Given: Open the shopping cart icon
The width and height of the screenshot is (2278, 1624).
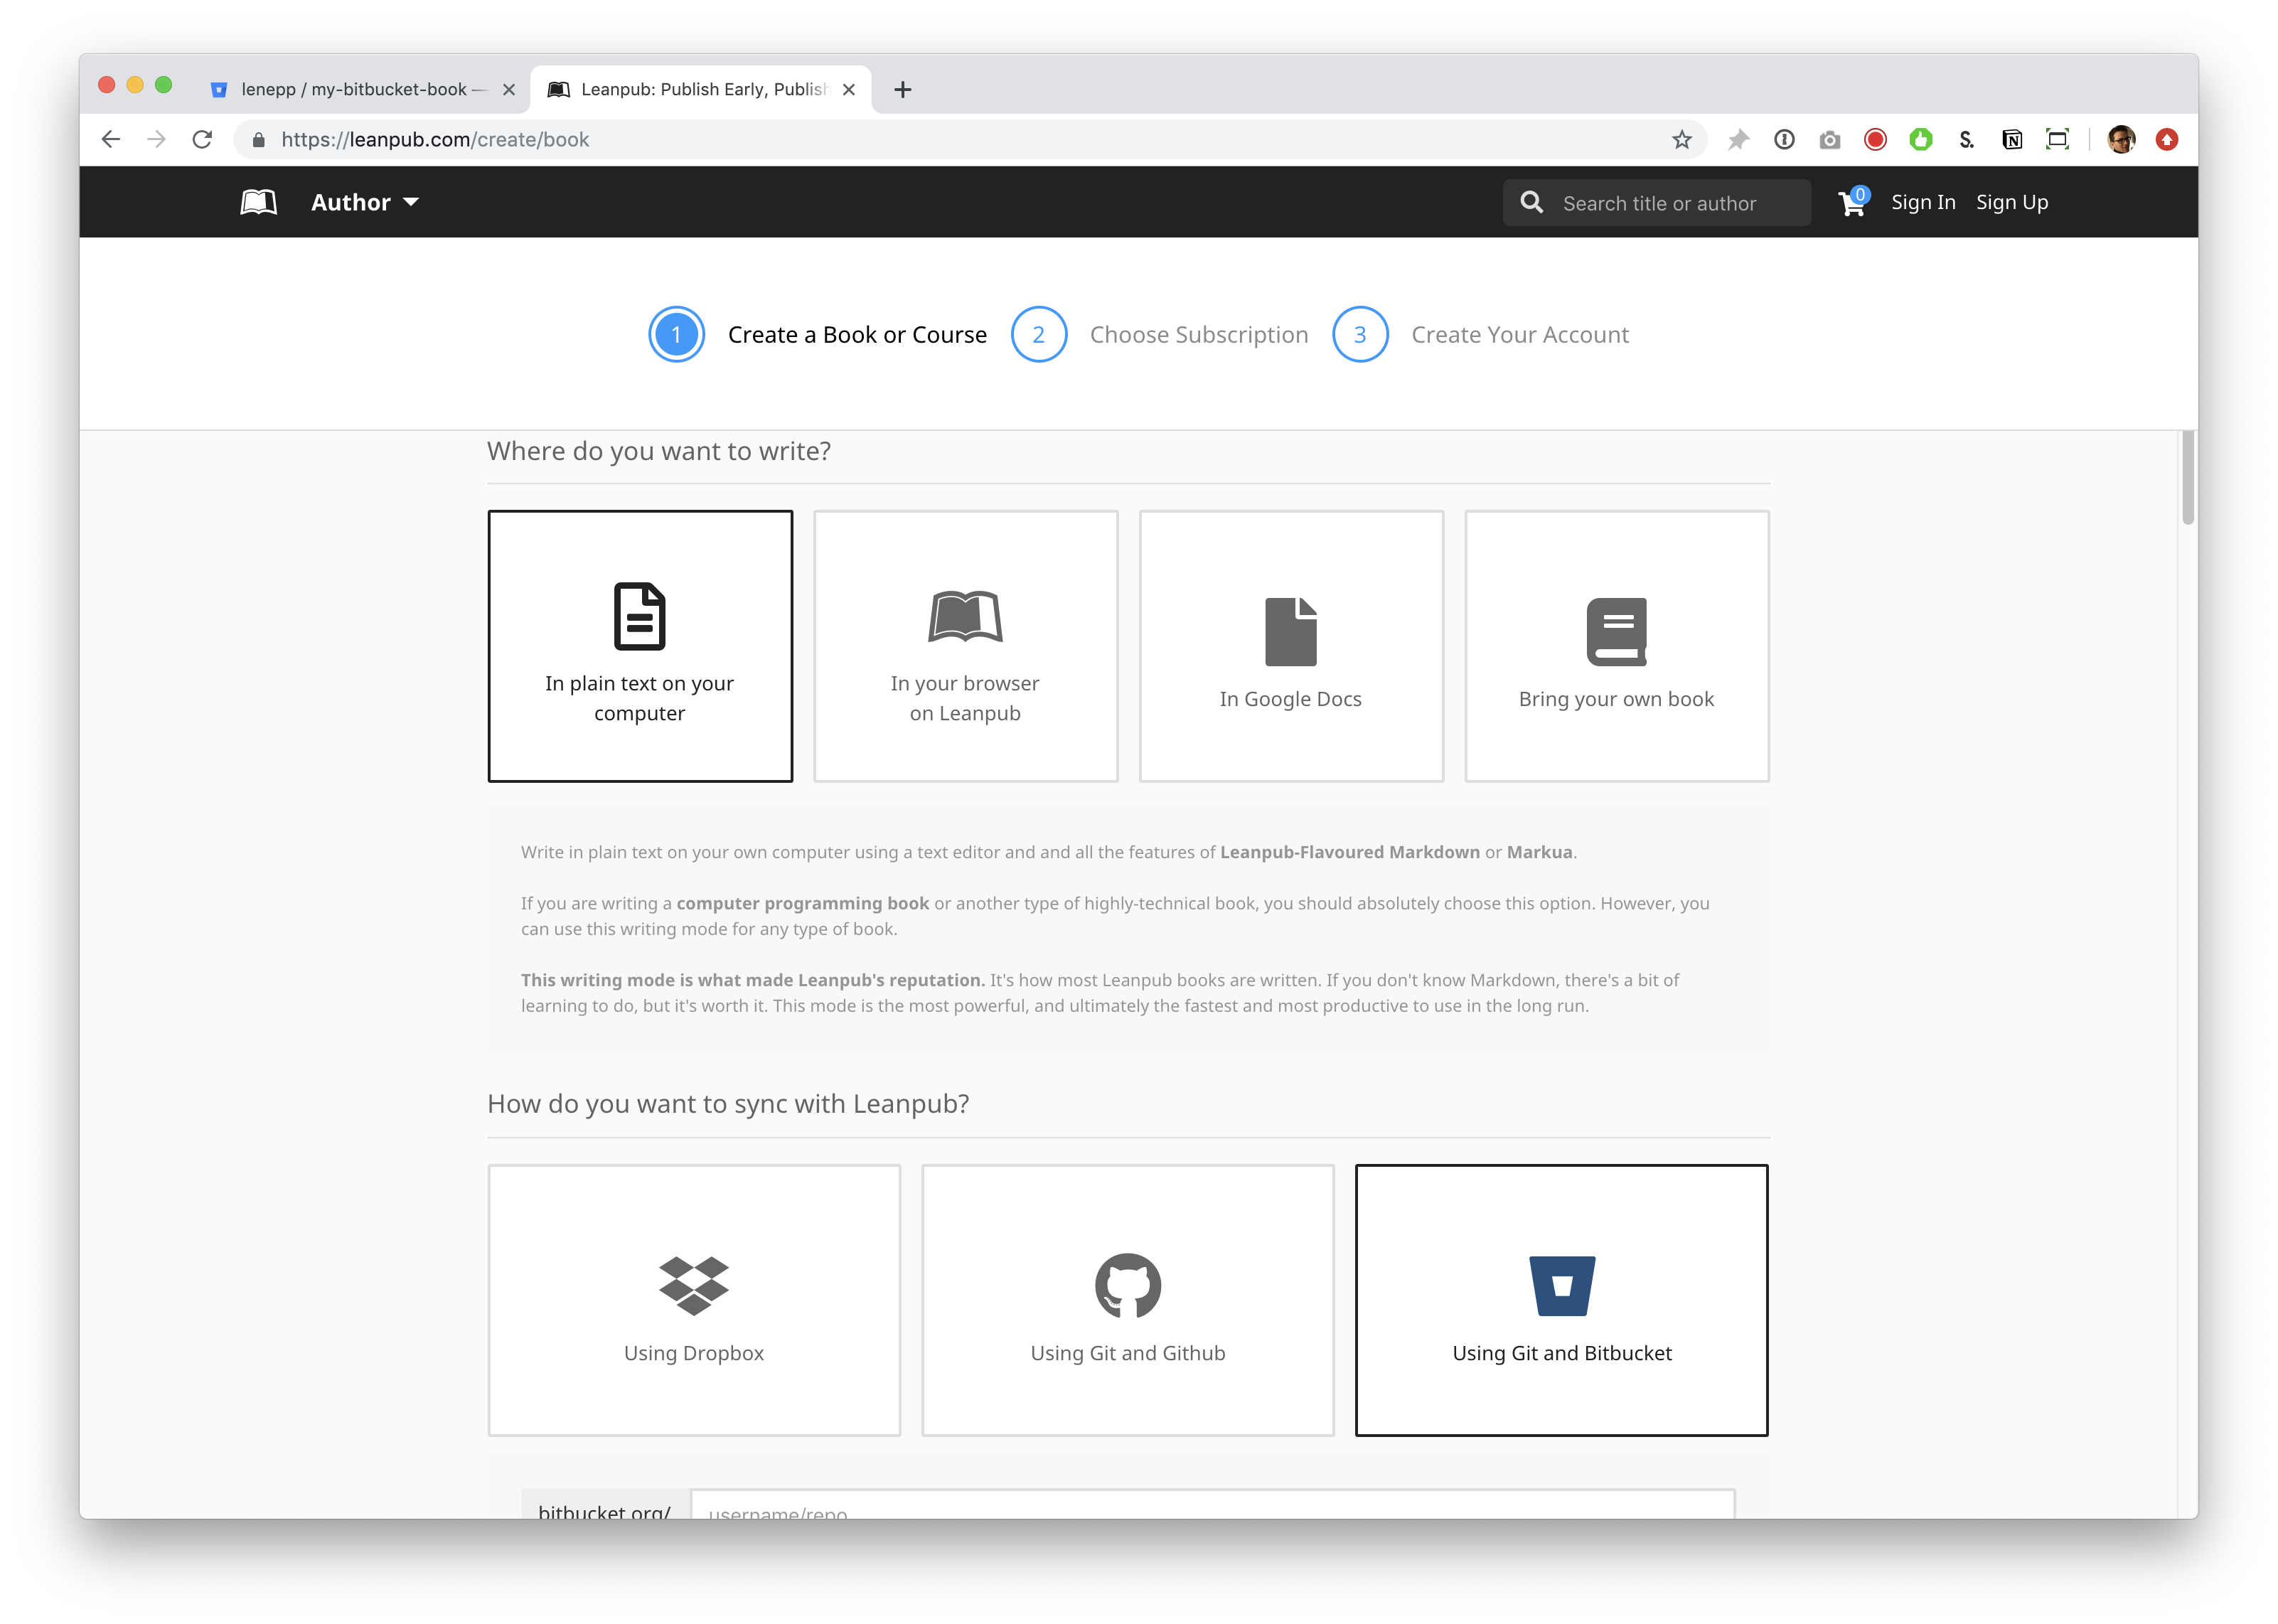Looking at the screenshot, I should [1851, 203].
